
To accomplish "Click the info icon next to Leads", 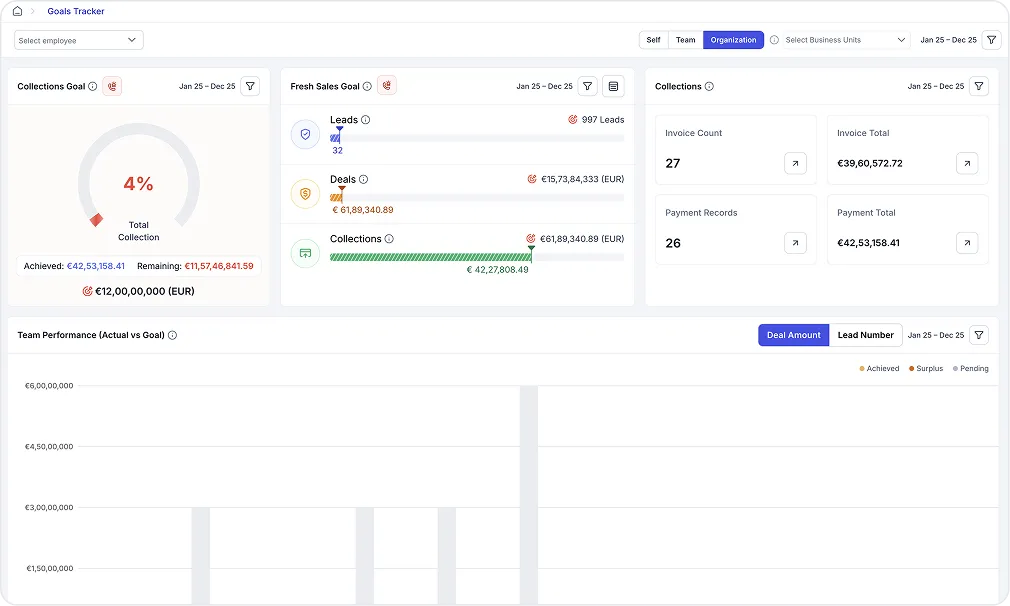I will coord(365,120).
